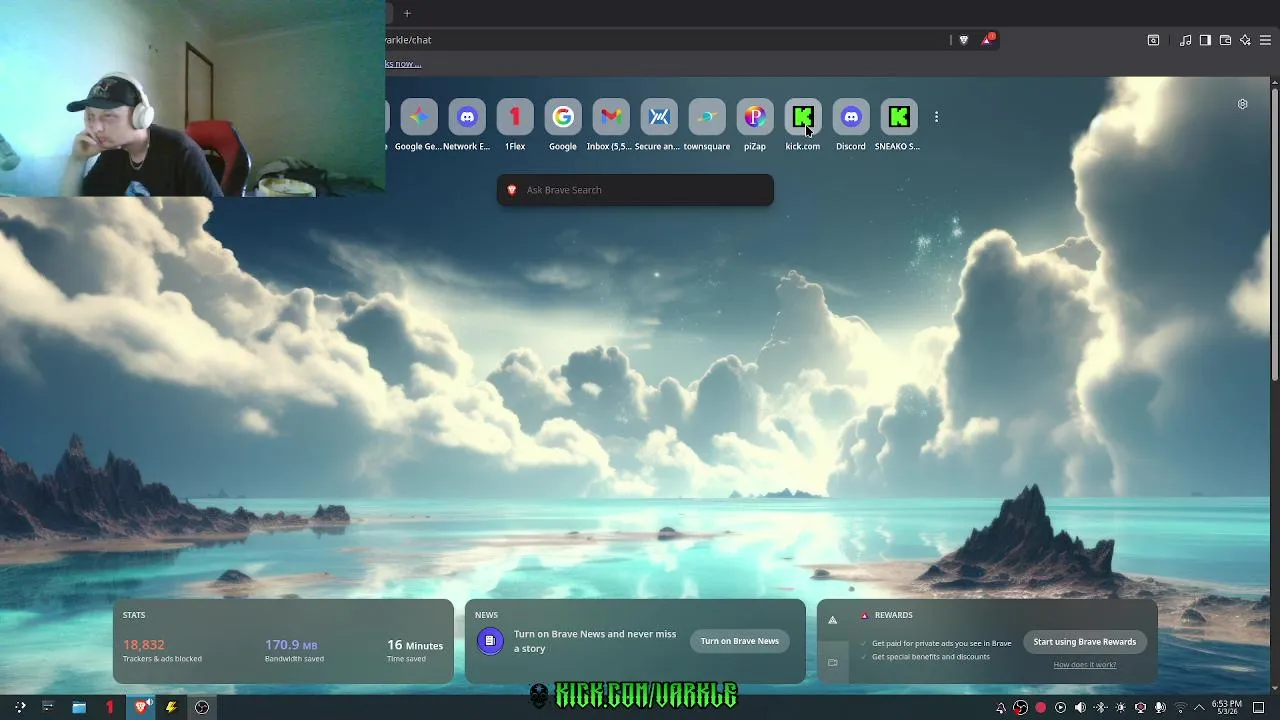Open the red 1 app in the taskbar

point(110,707)
